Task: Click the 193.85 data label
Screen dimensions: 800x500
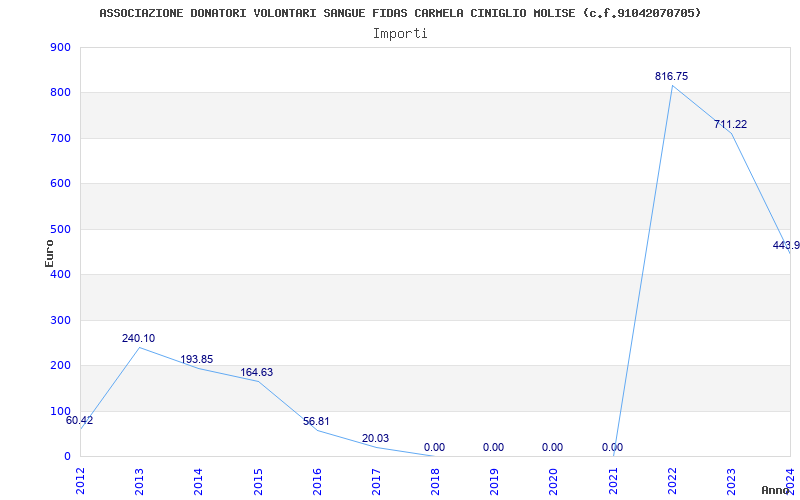Action: click(x=196, y=360)
